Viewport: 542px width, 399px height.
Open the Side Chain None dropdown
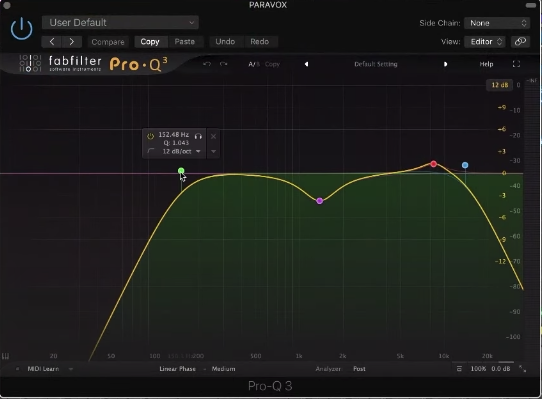pyautogui.click(x=497, y=23)
